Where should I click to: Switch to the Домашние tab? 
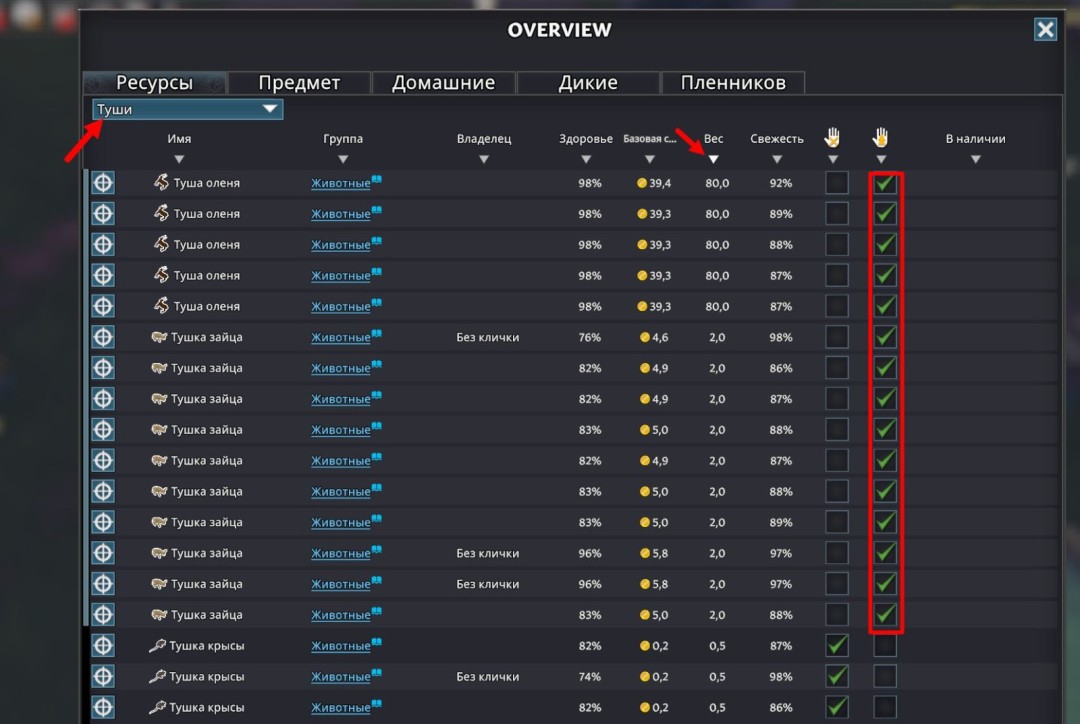click(443, 83)
